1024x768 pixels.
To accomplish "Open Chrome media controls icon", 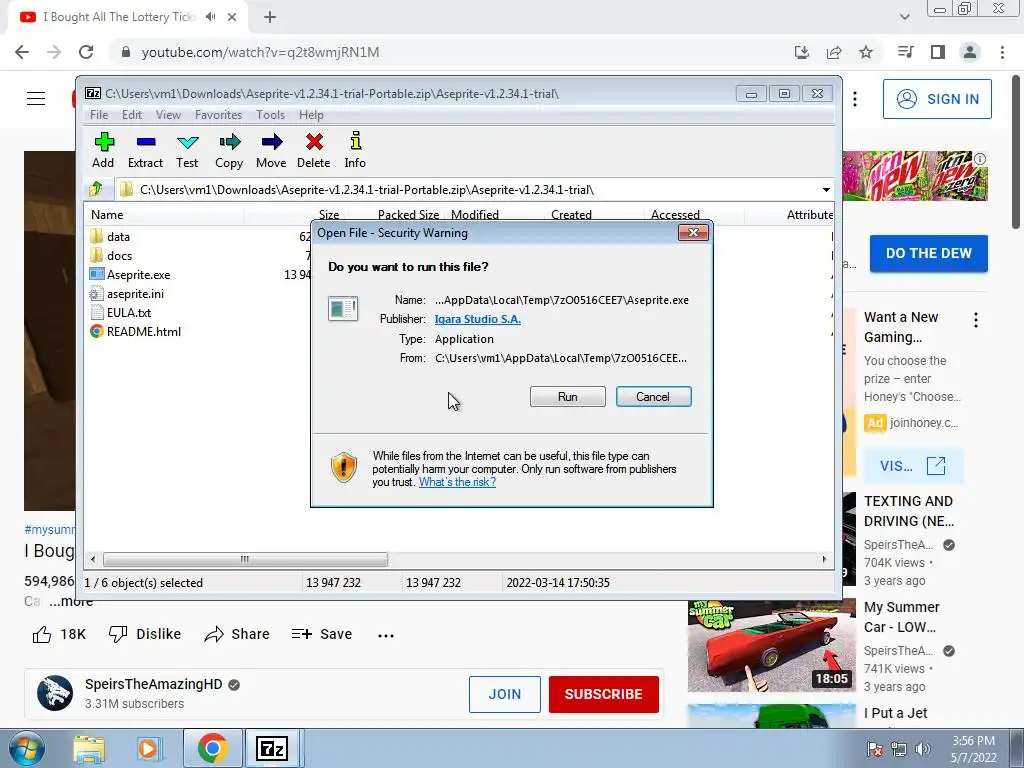I will [905, 52].
